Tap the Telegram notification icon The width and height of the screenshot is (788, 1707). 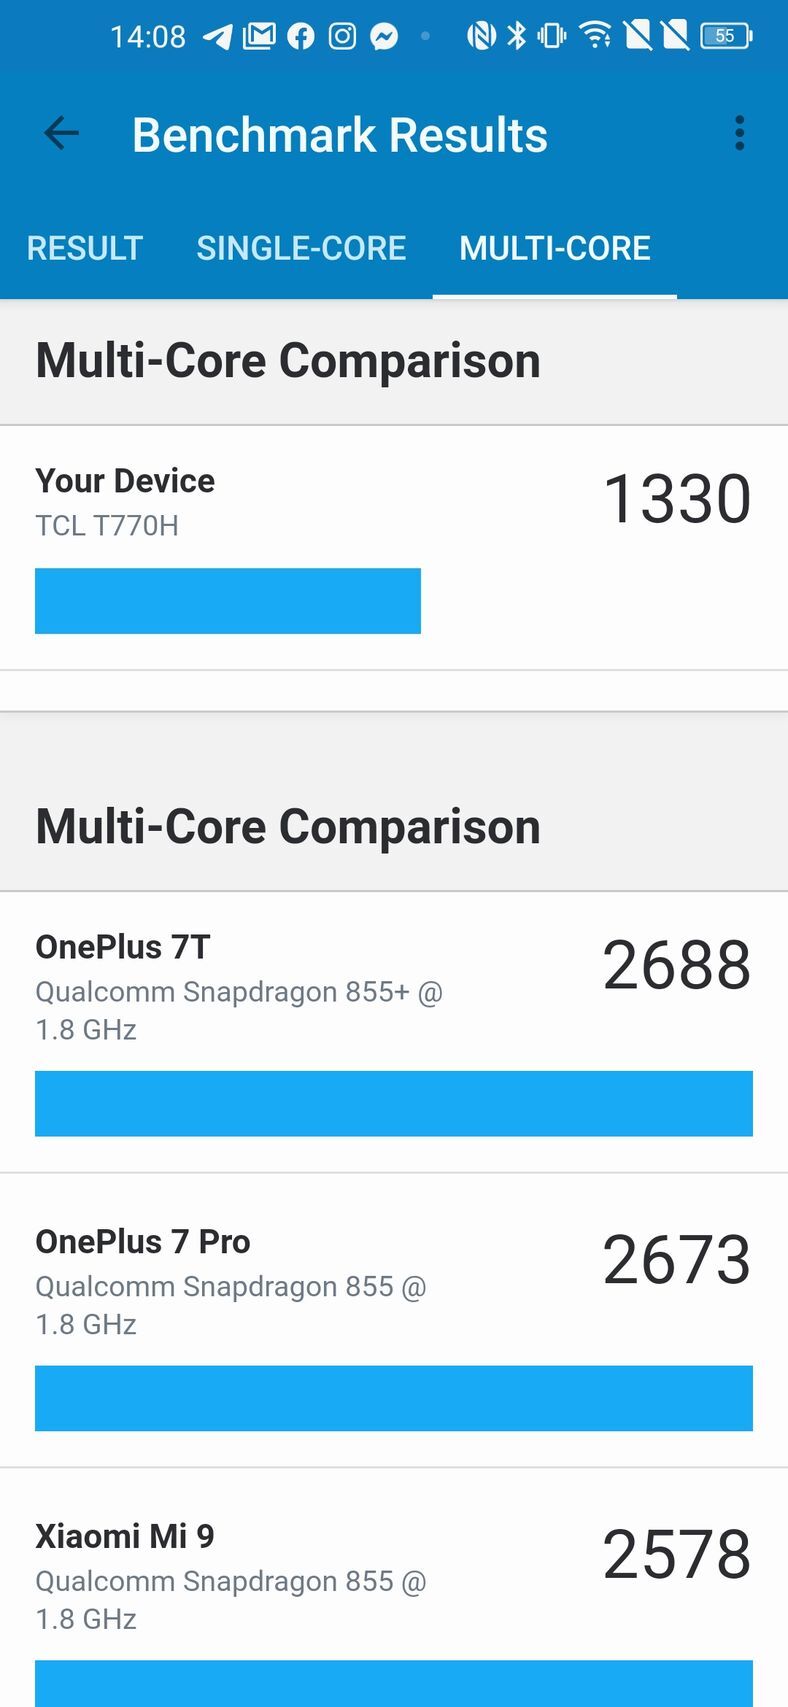(218, 37)
